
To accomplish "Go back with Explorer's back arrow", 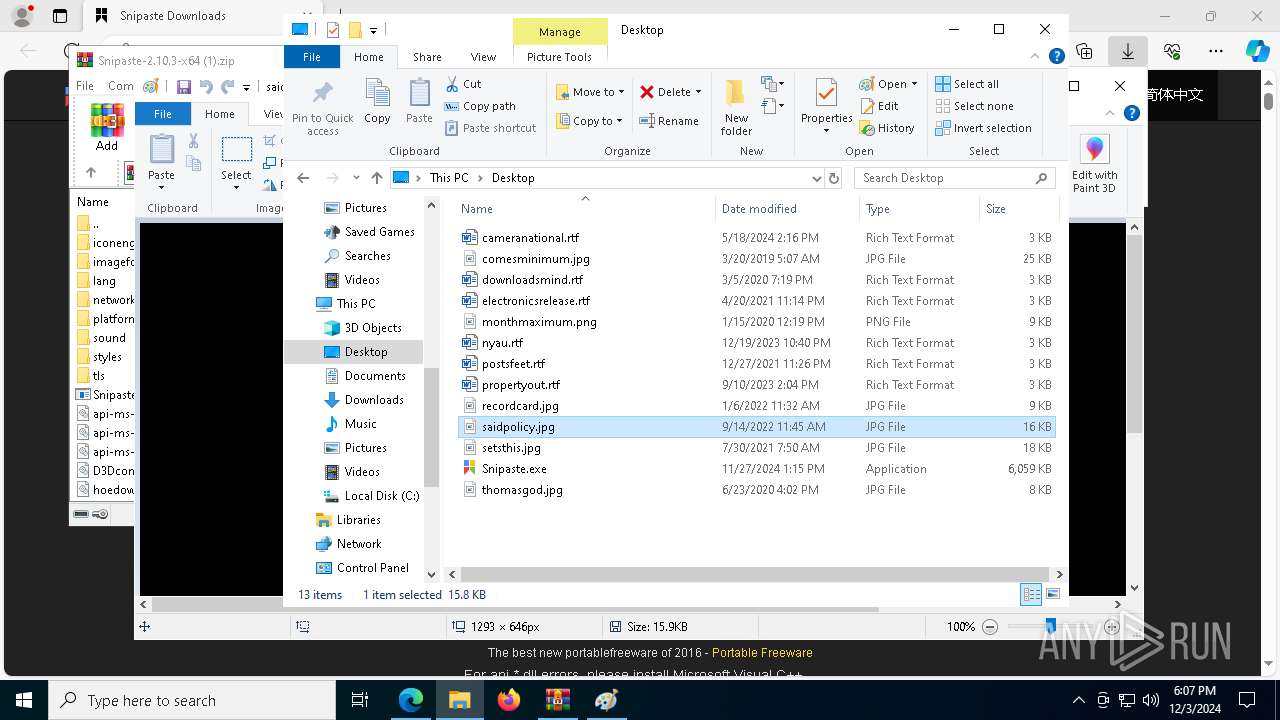I will coord(304,178).
